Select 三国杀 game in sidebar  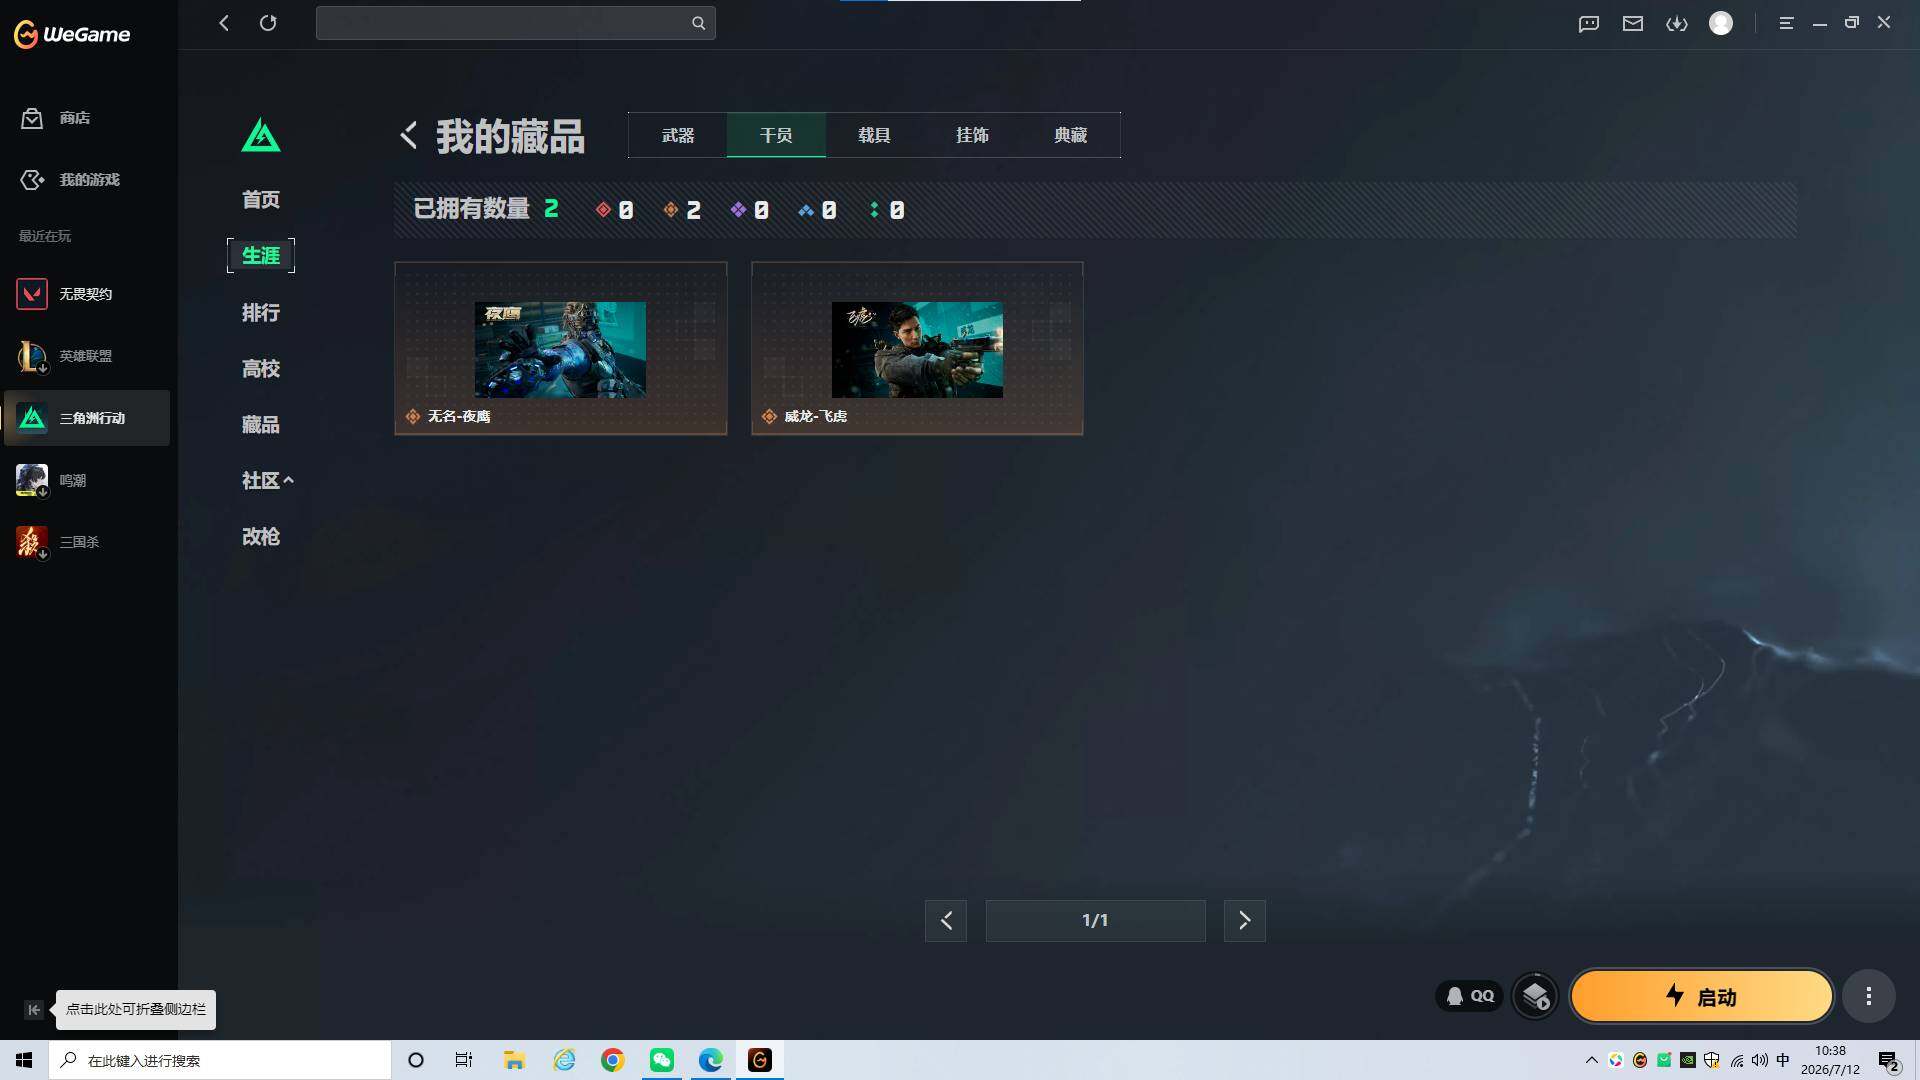86,542
